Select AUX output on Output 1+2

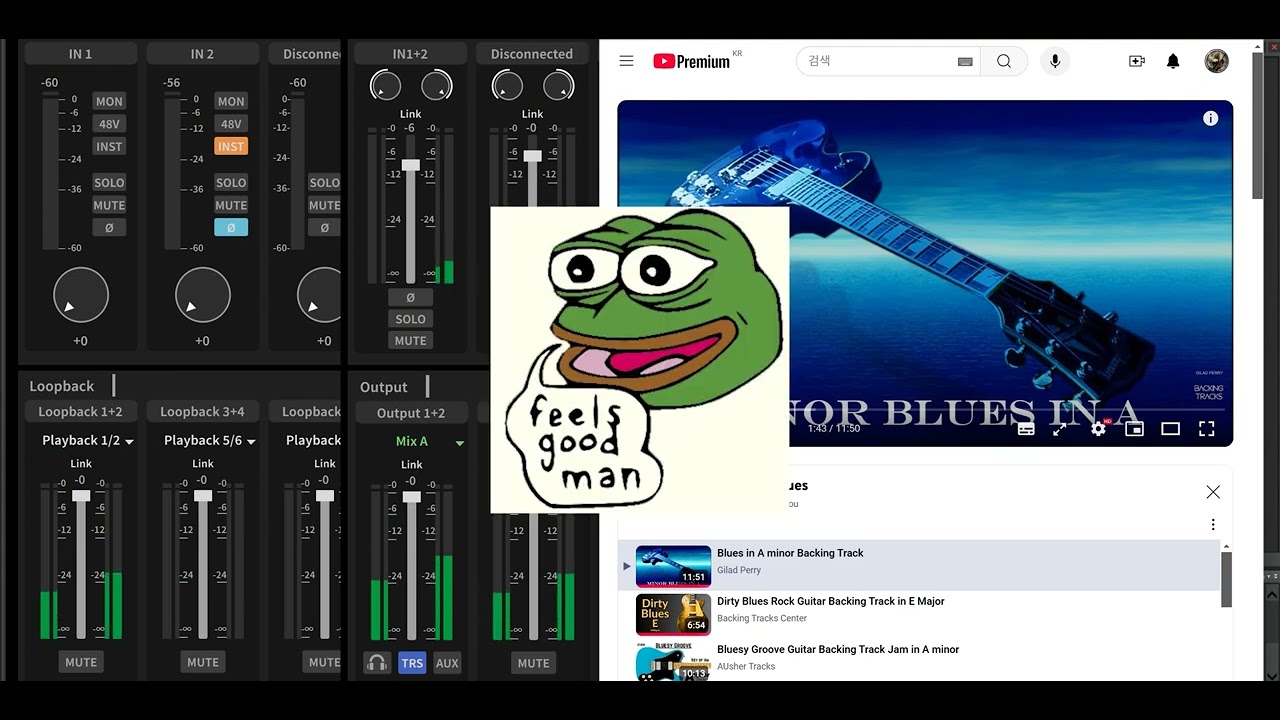click(447, 663)
